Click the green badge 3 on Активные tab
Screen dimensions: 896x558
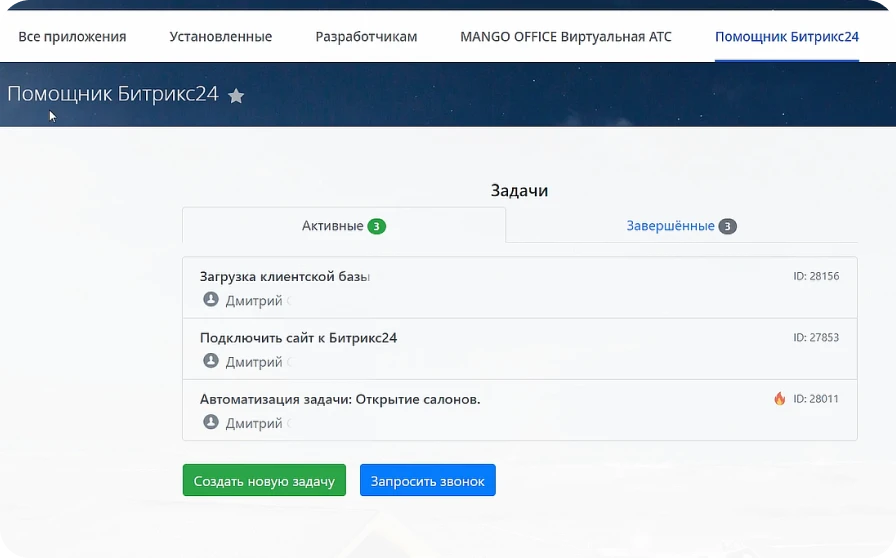click(x=377, y=226)
